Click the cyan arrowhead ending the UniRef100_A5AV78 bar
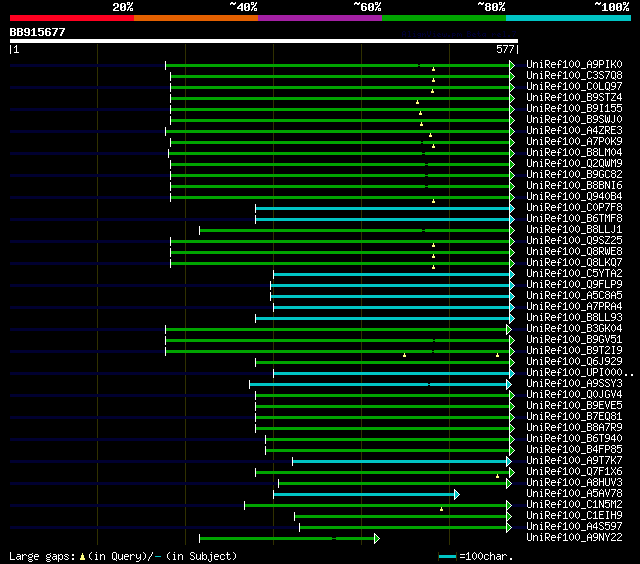Viewport: 640px width, 564px height. [x=457, y=495]
